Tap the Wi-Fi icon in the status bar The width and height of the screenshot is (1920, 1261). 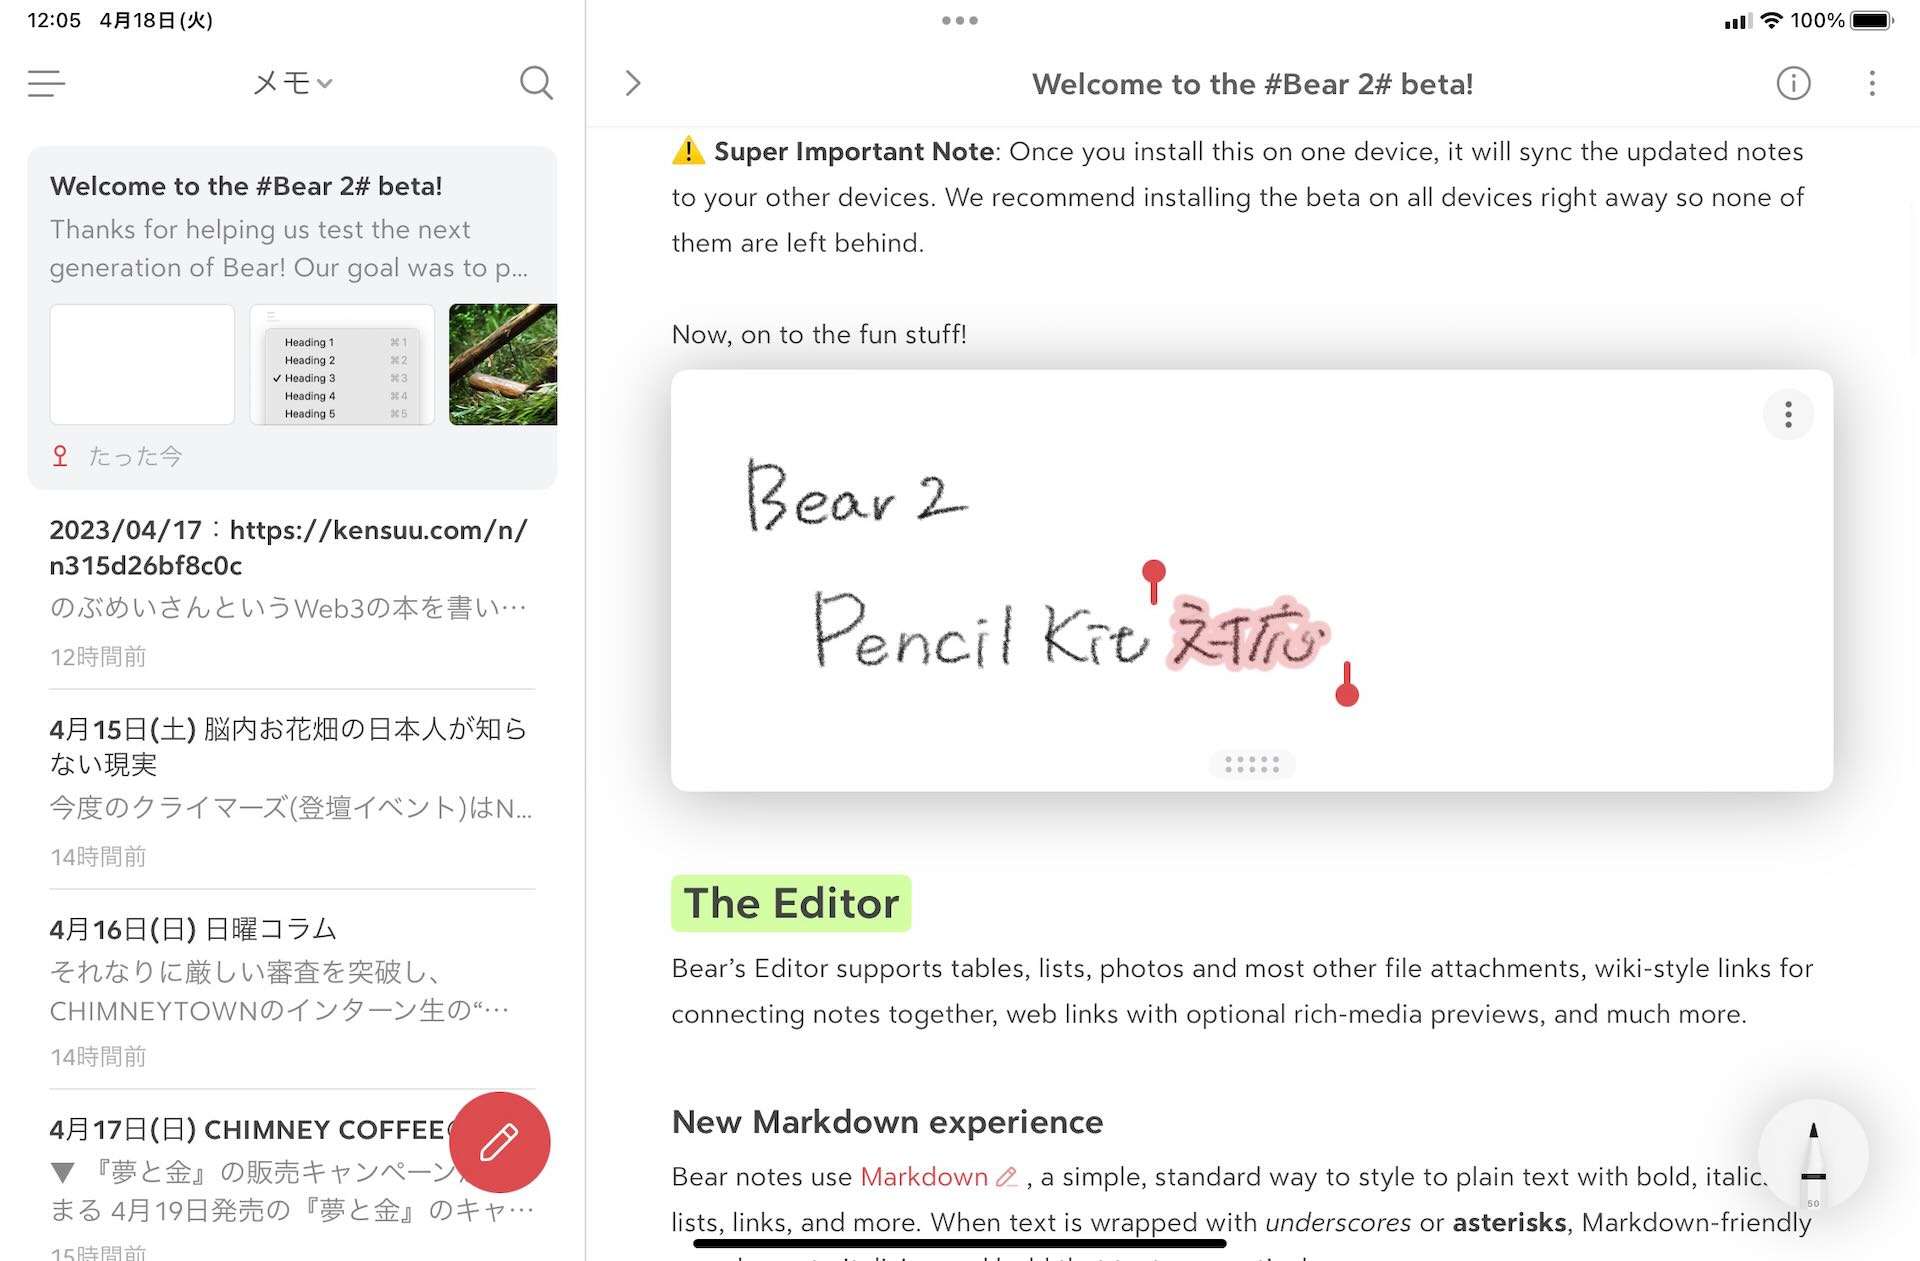pos(1771,20)
